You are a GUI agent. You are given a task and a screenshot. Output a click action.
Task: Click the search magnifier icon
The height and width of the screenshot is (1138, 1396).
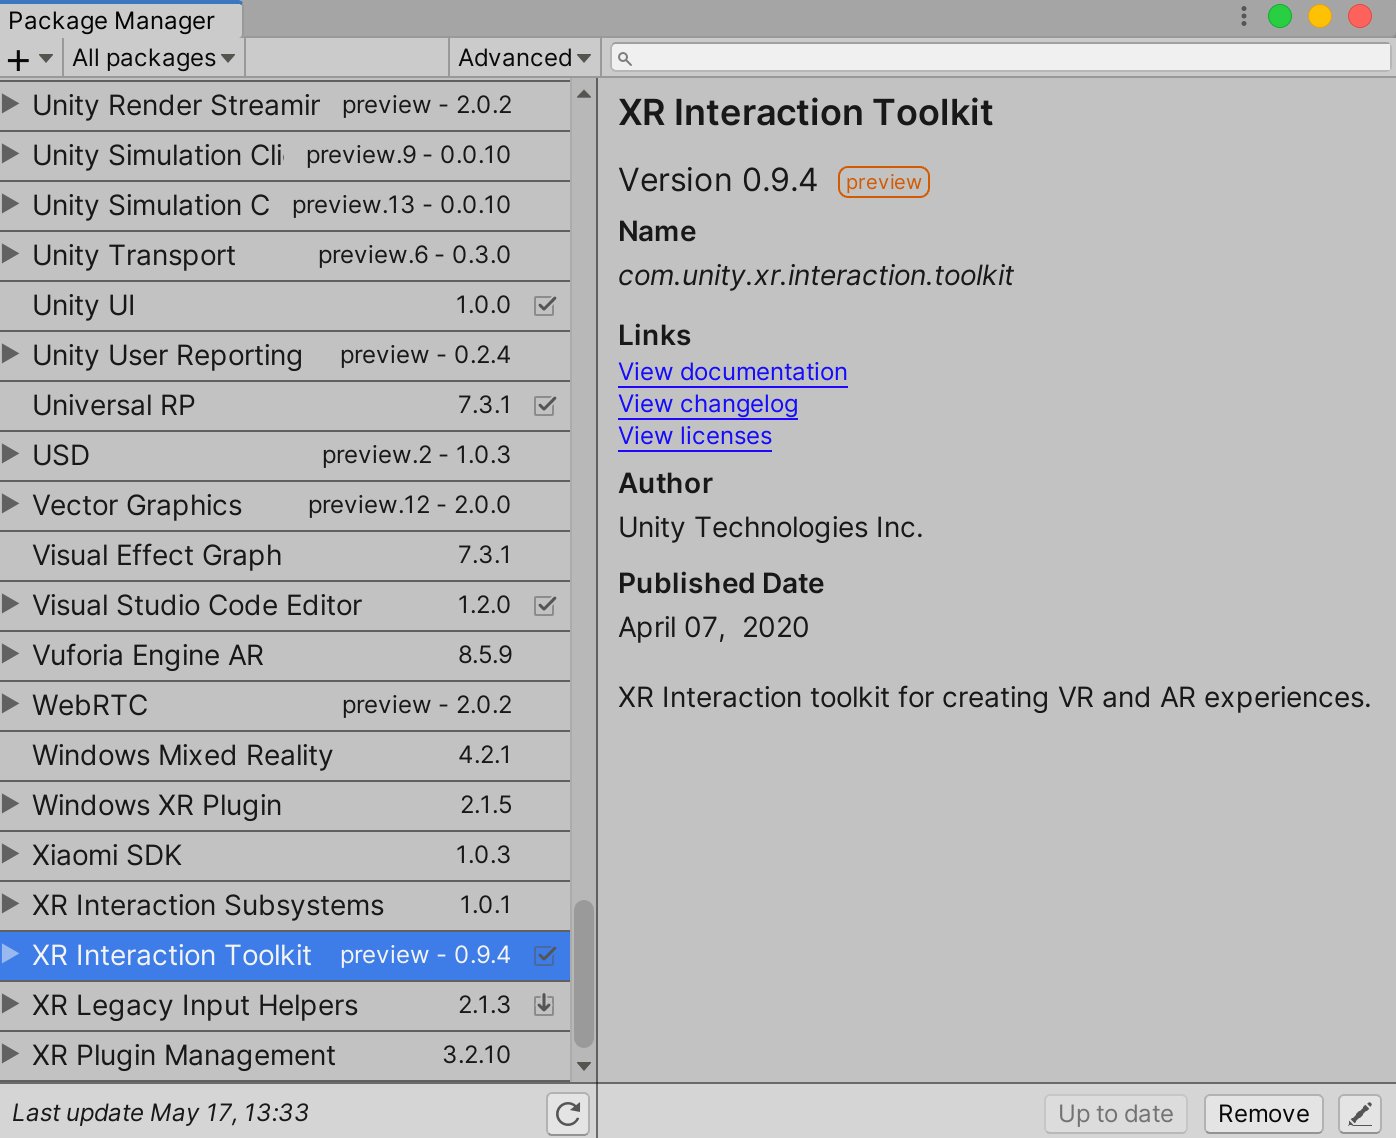pos(625,58)
